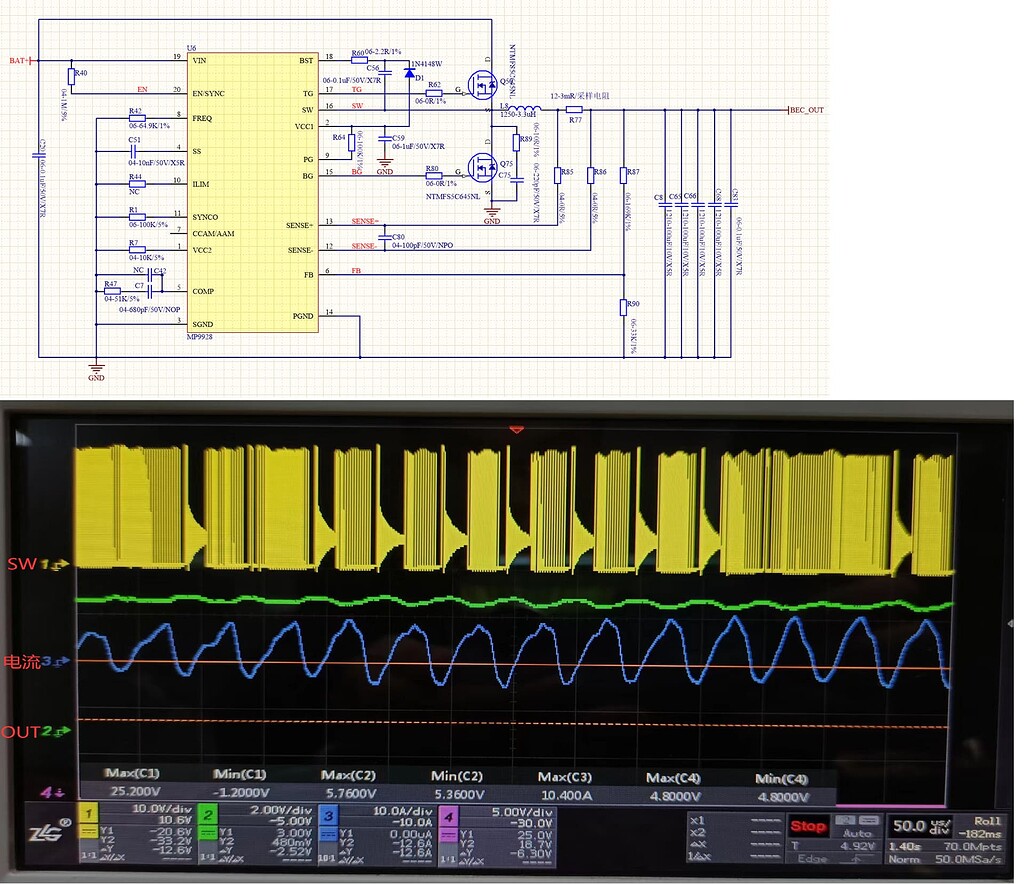Image resolution: width=1024 pixels, height=884 pixels.
Task: Click the Max(C3) measurement value 10.400A
Action: 566,795
